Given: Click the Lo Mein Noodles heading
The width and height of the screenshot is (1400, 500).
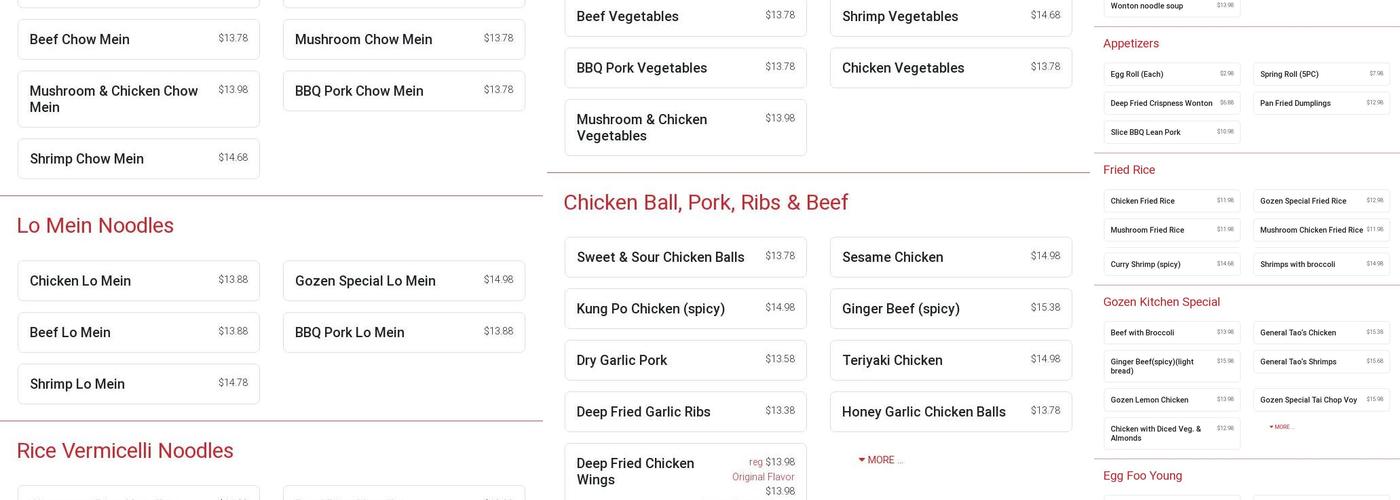Looking at the screenshot, I should (95, 226).
